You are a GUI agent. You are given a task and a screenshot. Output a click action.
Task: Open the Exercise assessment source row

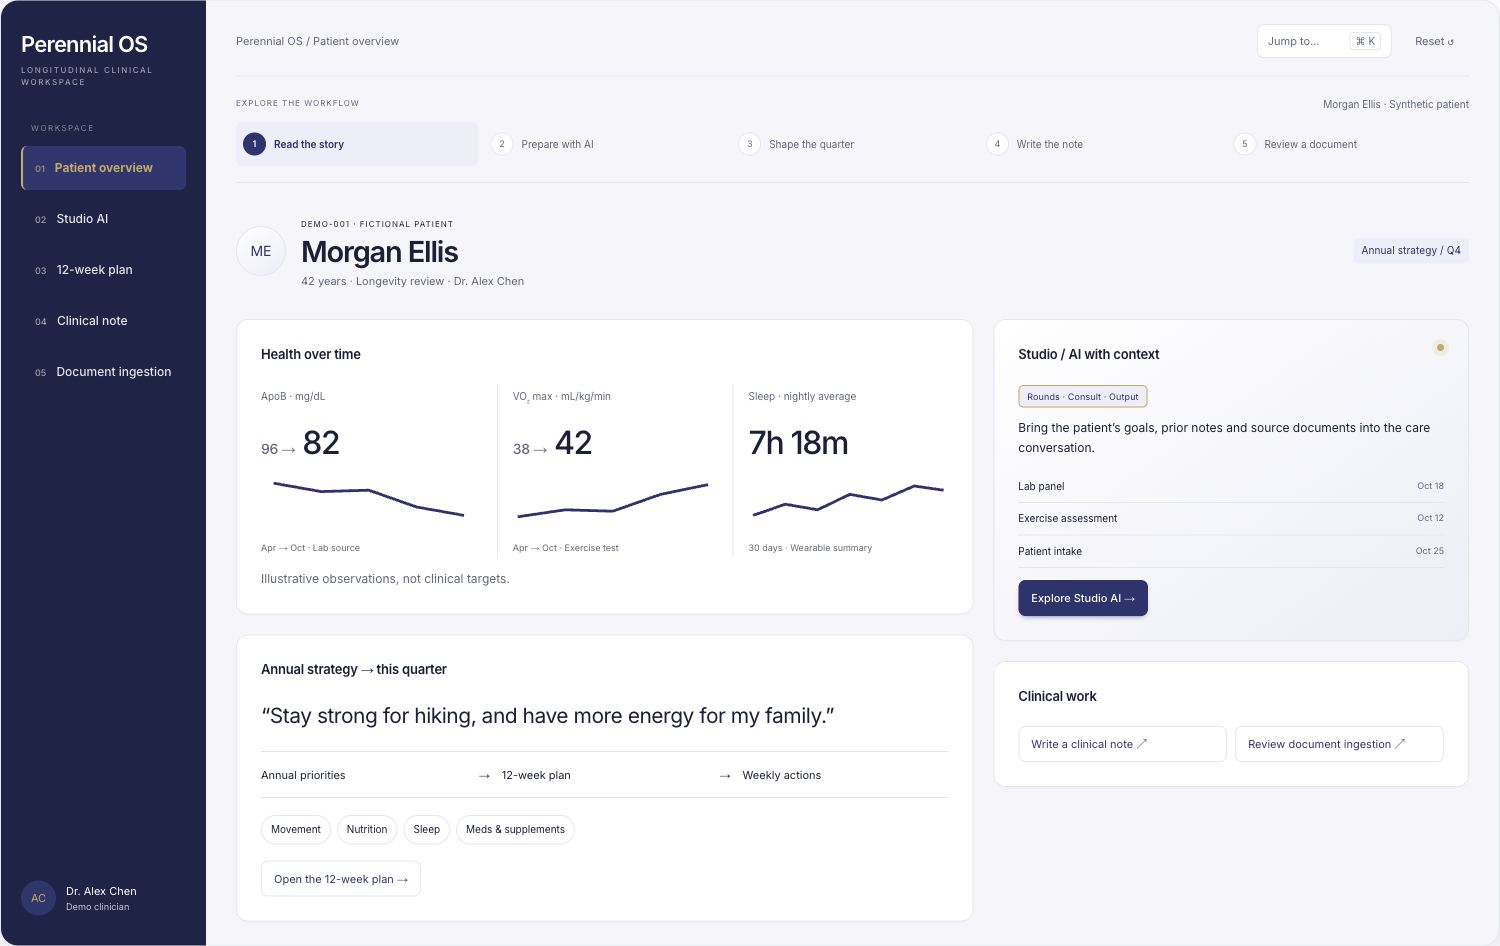coord(1231,518)
